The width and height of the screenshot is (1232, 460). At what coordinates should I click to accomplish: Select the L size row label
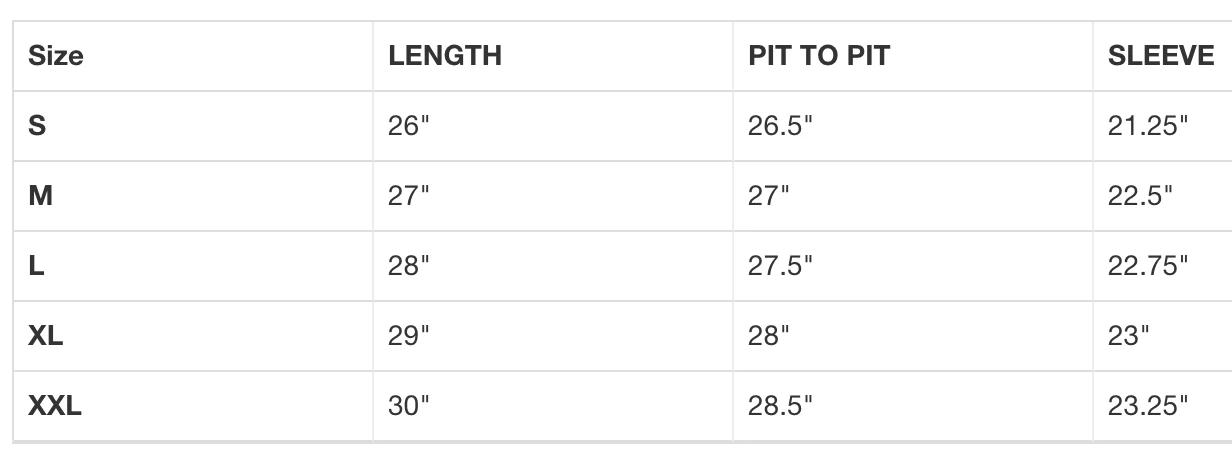pyautogui.click(x=36, y=267)
